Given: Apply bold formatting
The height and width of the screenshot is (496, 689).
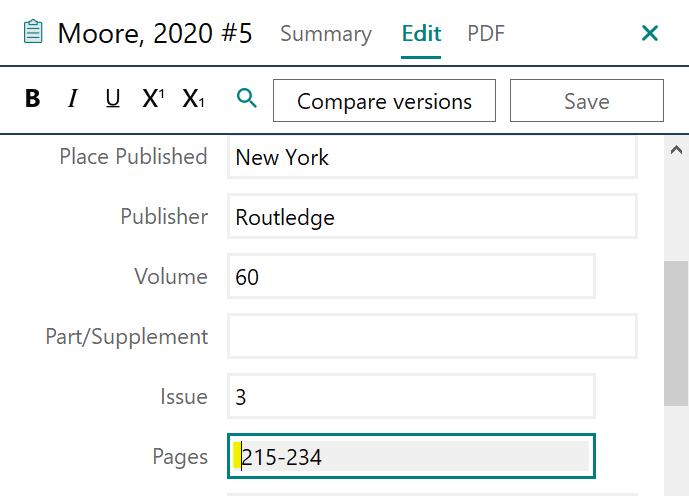Looking at the screenshot, I should point(33,99).
